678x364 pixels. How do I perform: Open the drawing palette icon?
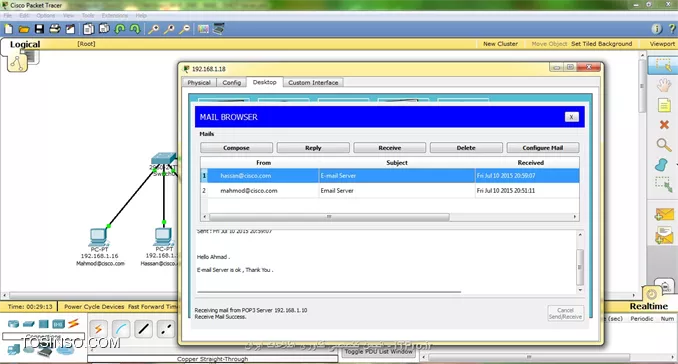(x=203, y=29)
